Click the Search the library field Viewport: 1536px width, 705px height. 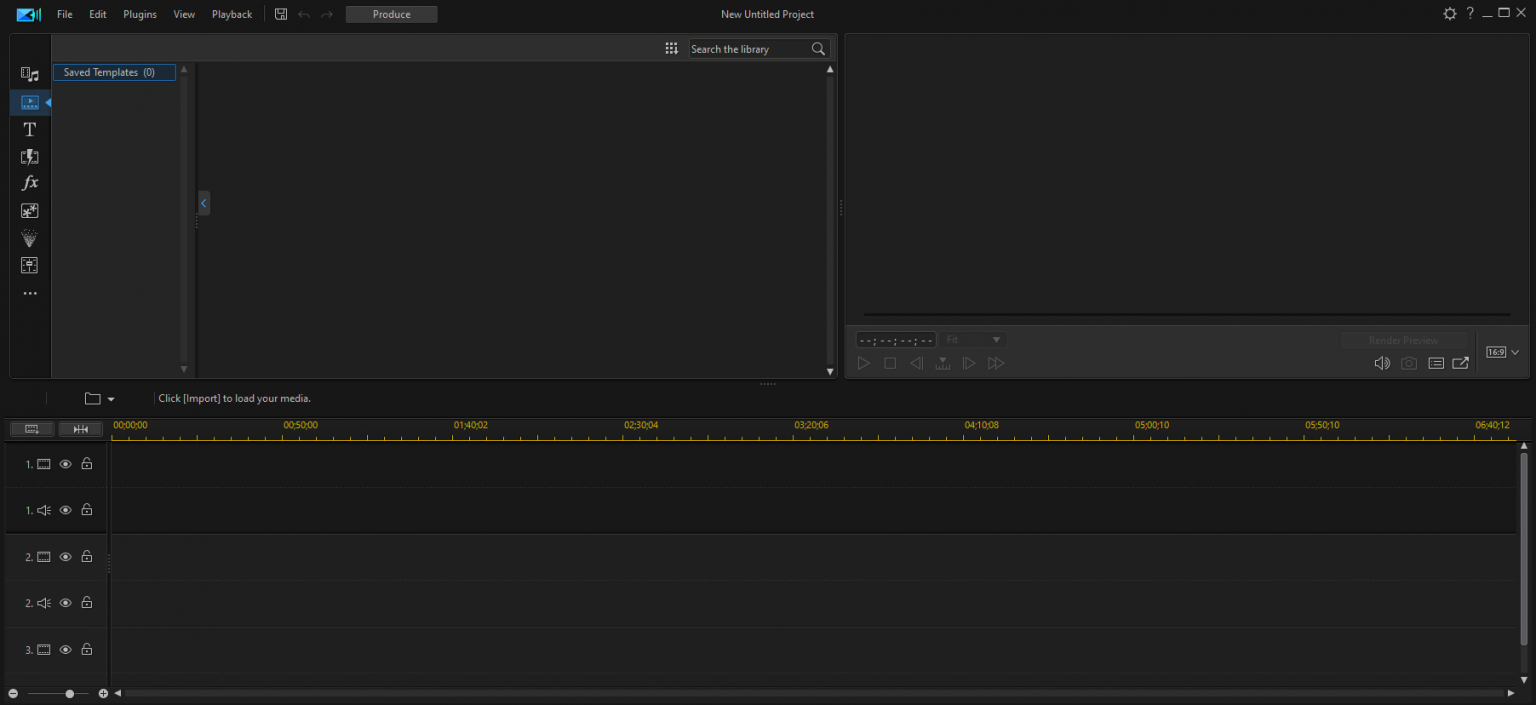tap(748, 49)
